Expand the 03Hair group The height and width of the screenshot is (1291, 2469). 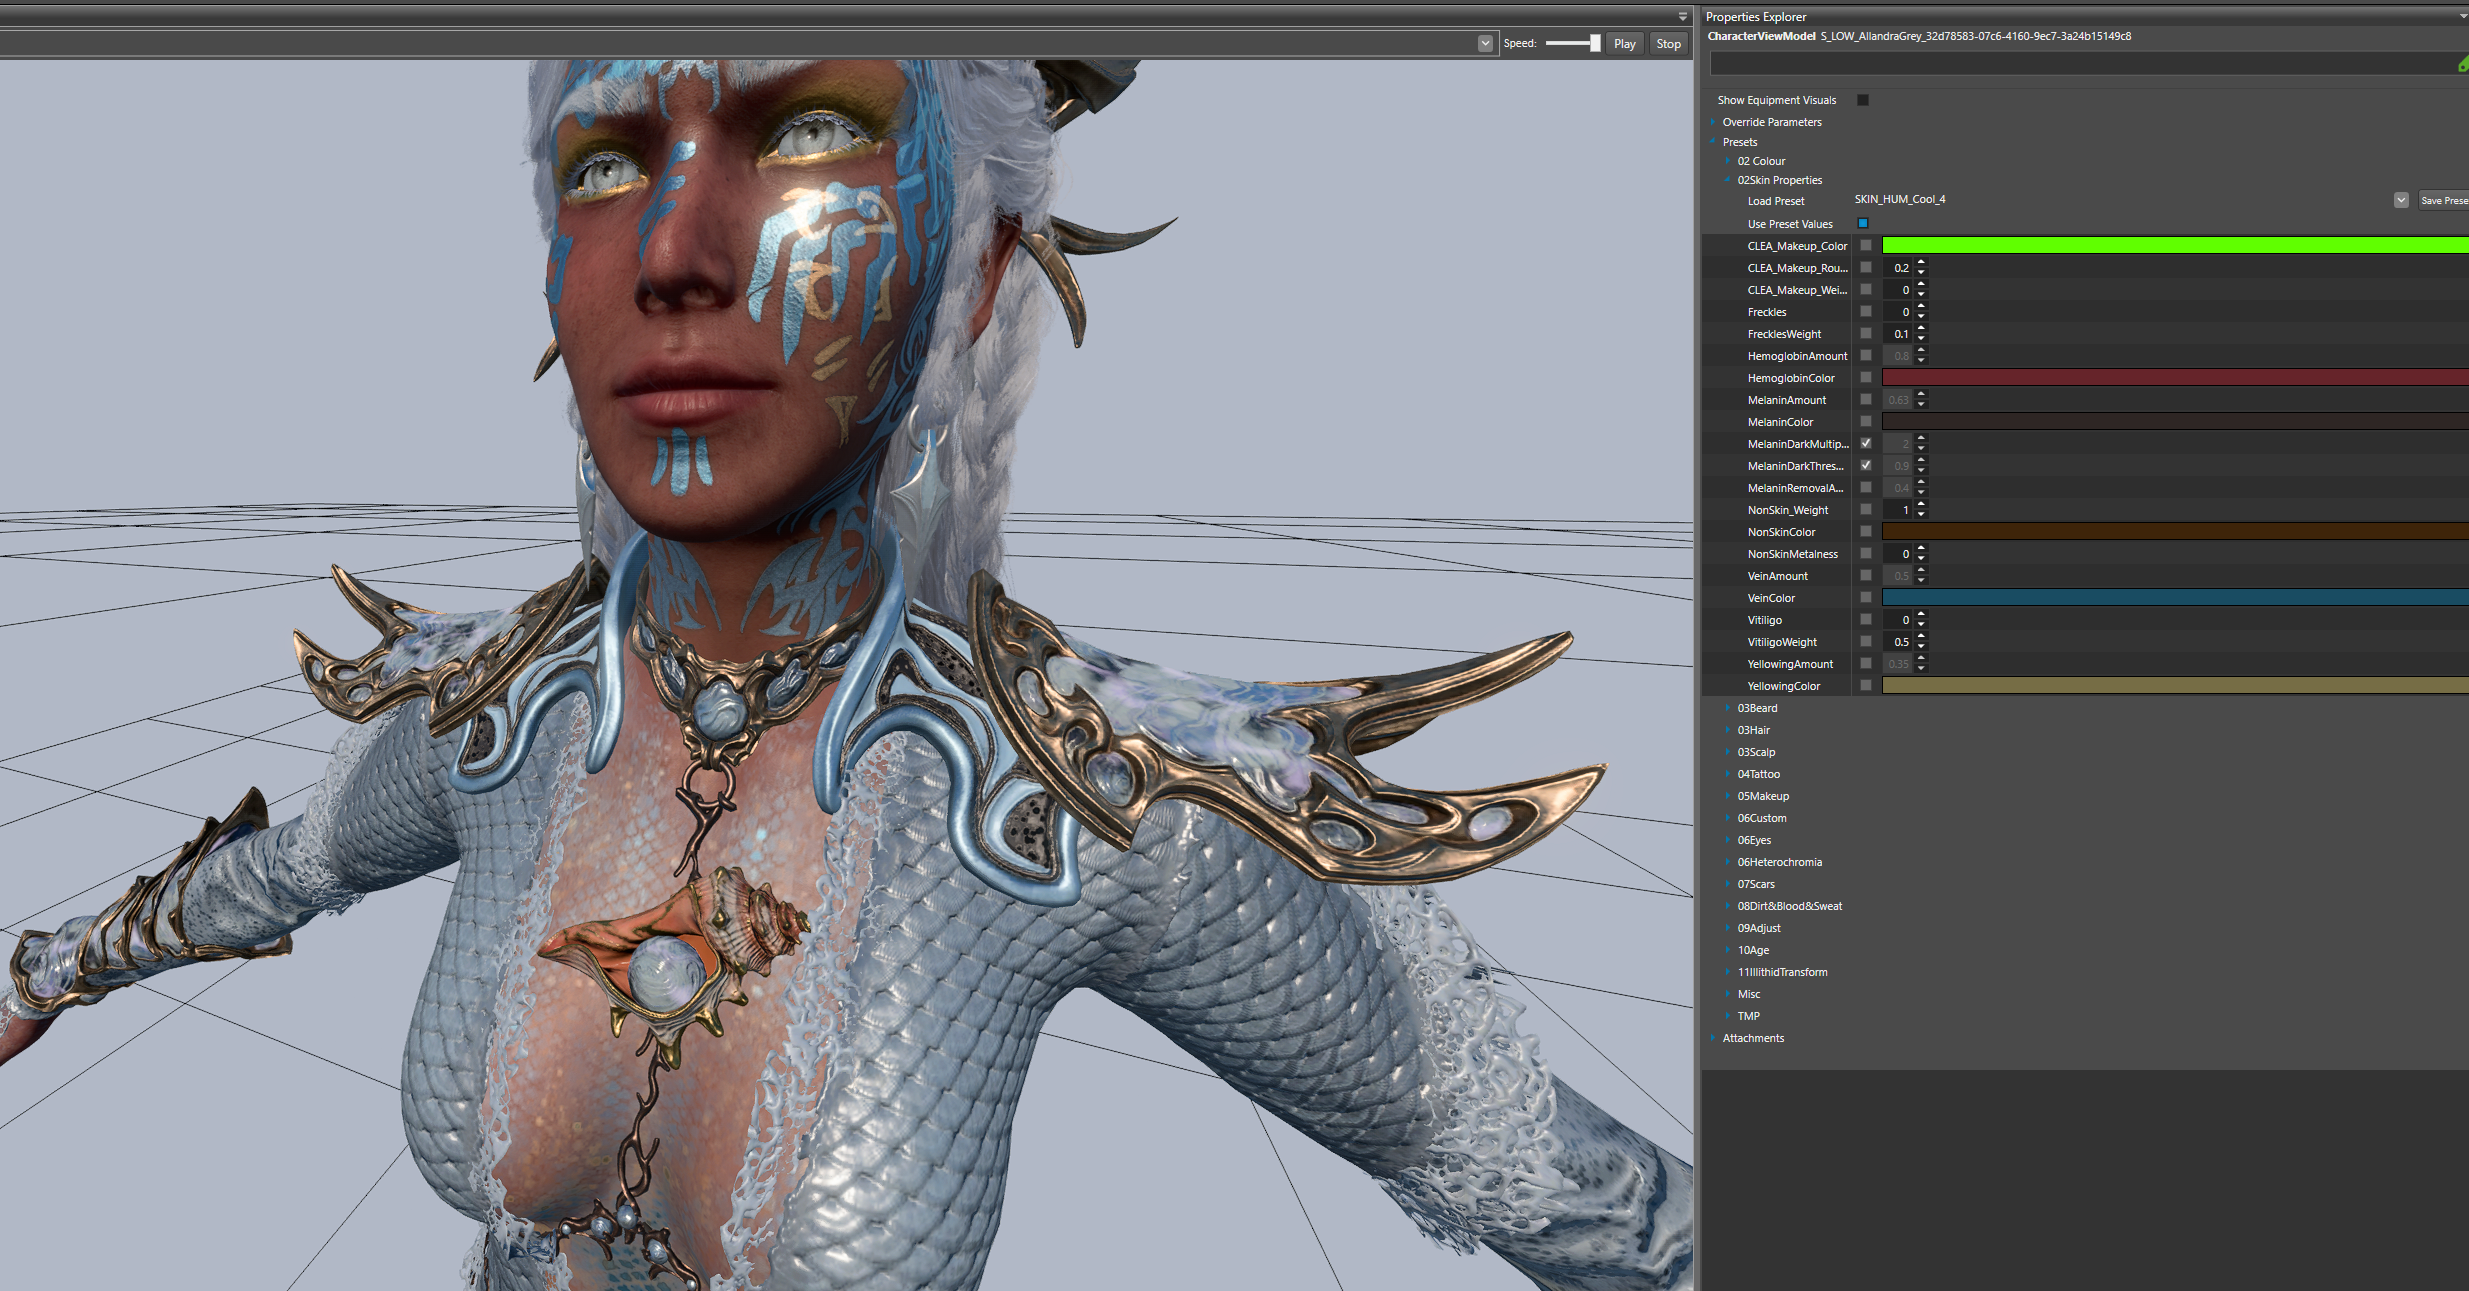coord(1728,730)
